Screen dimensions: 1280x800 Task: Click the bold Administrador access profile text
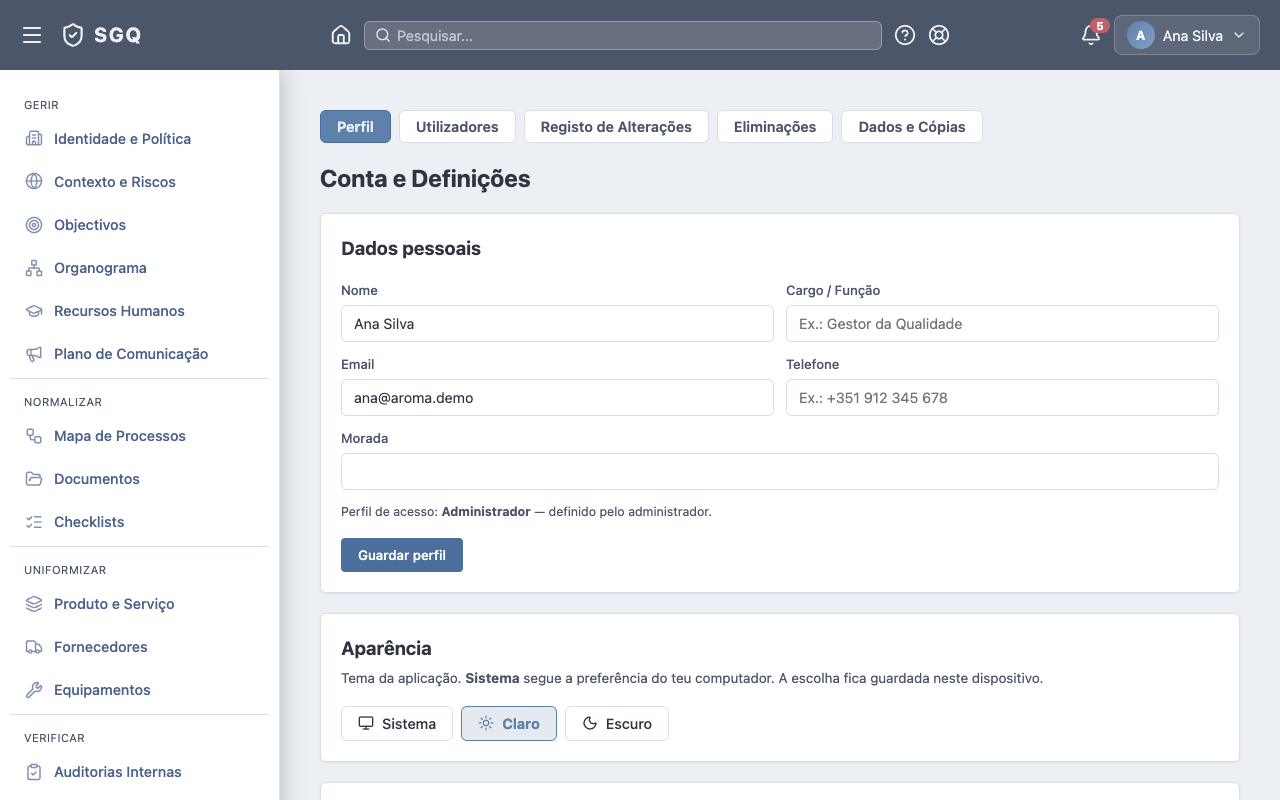point(486,512)
